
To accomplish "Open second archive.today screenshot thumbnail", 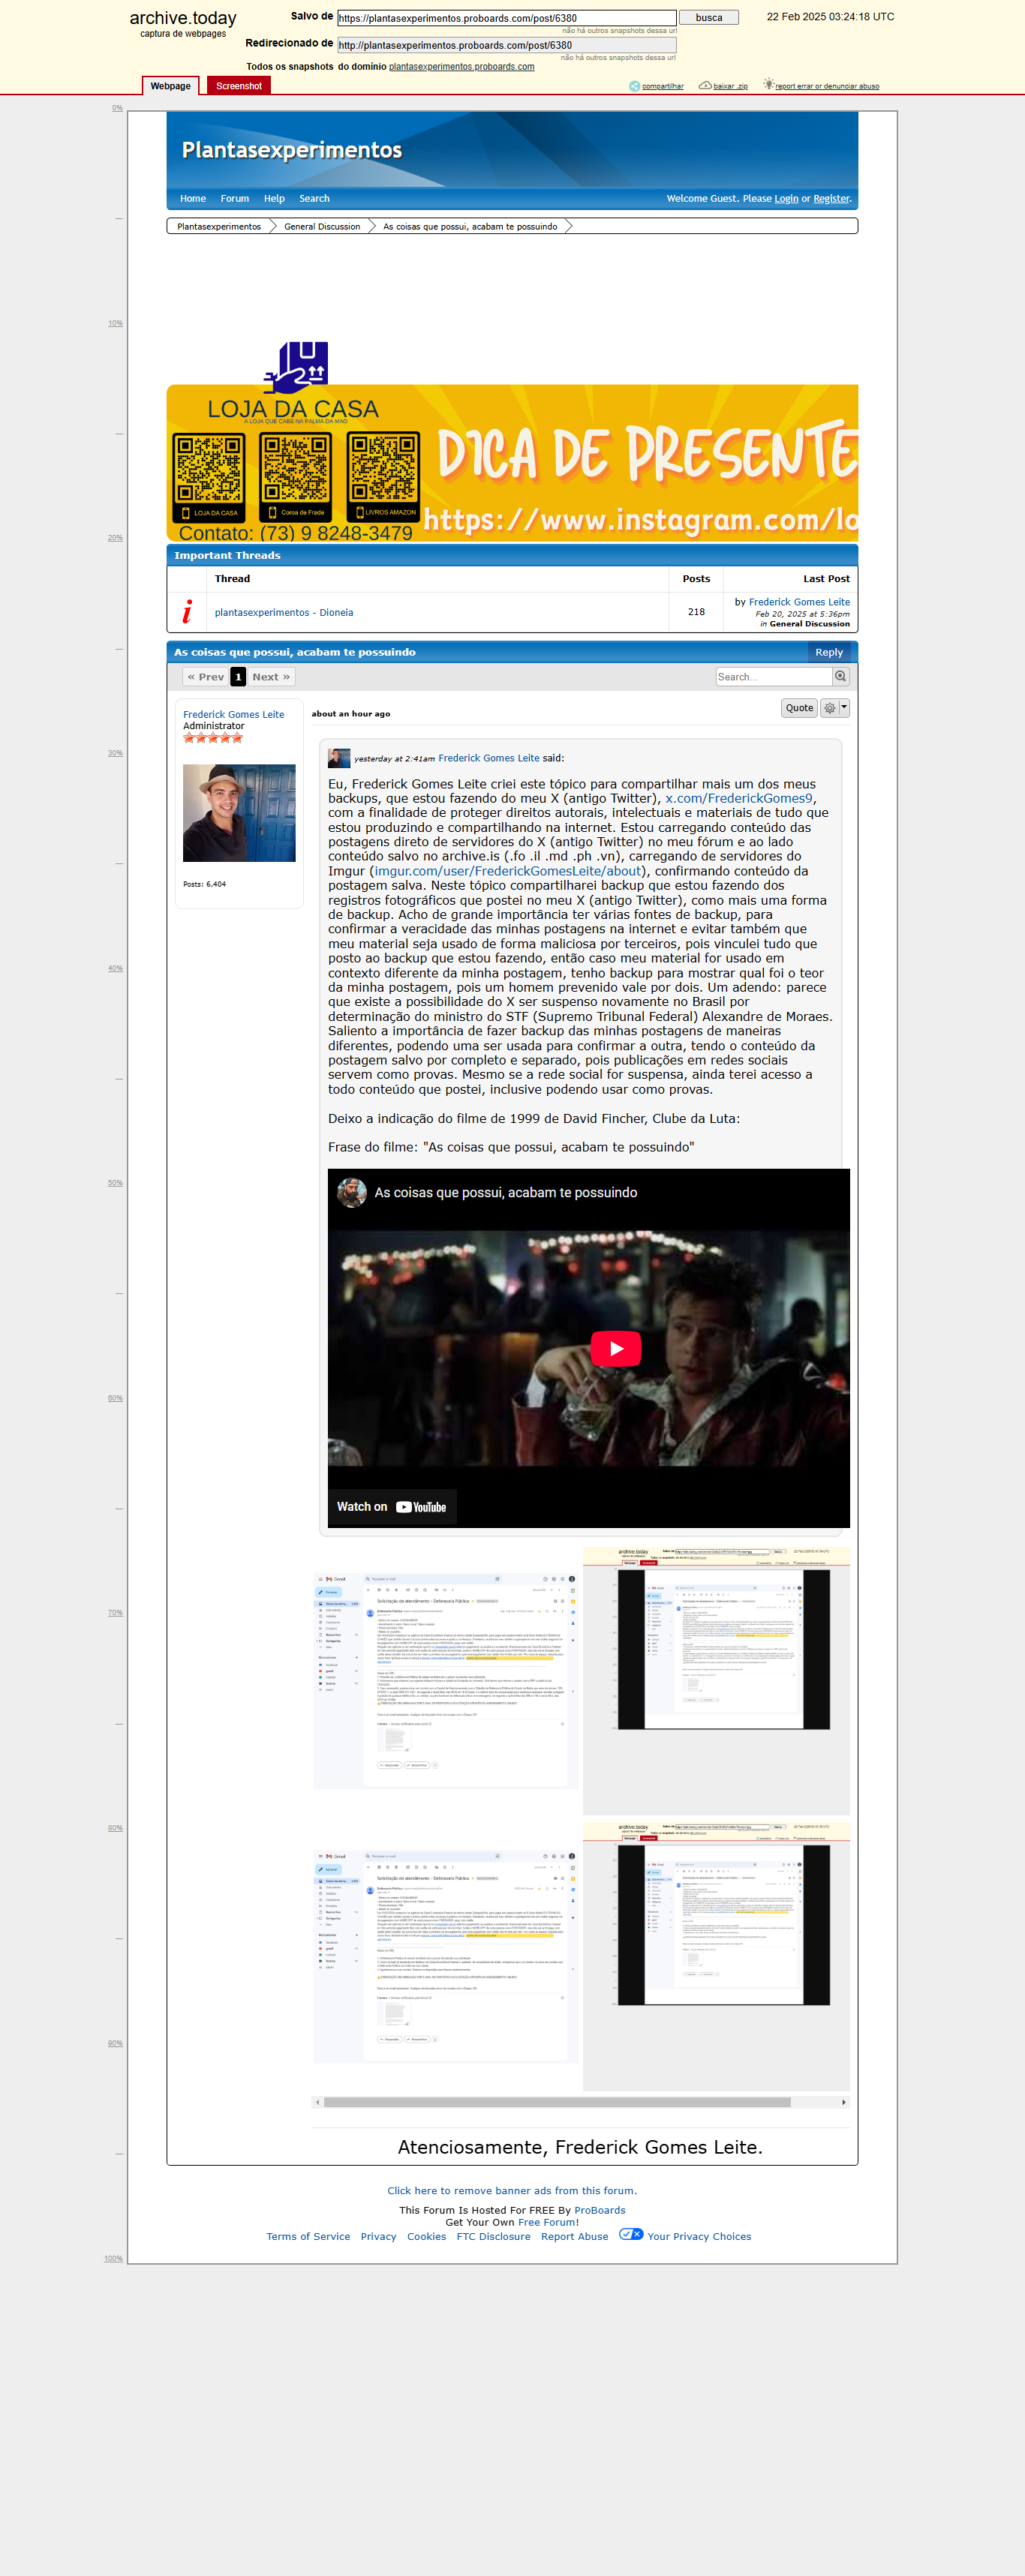I will point(716,1956).
